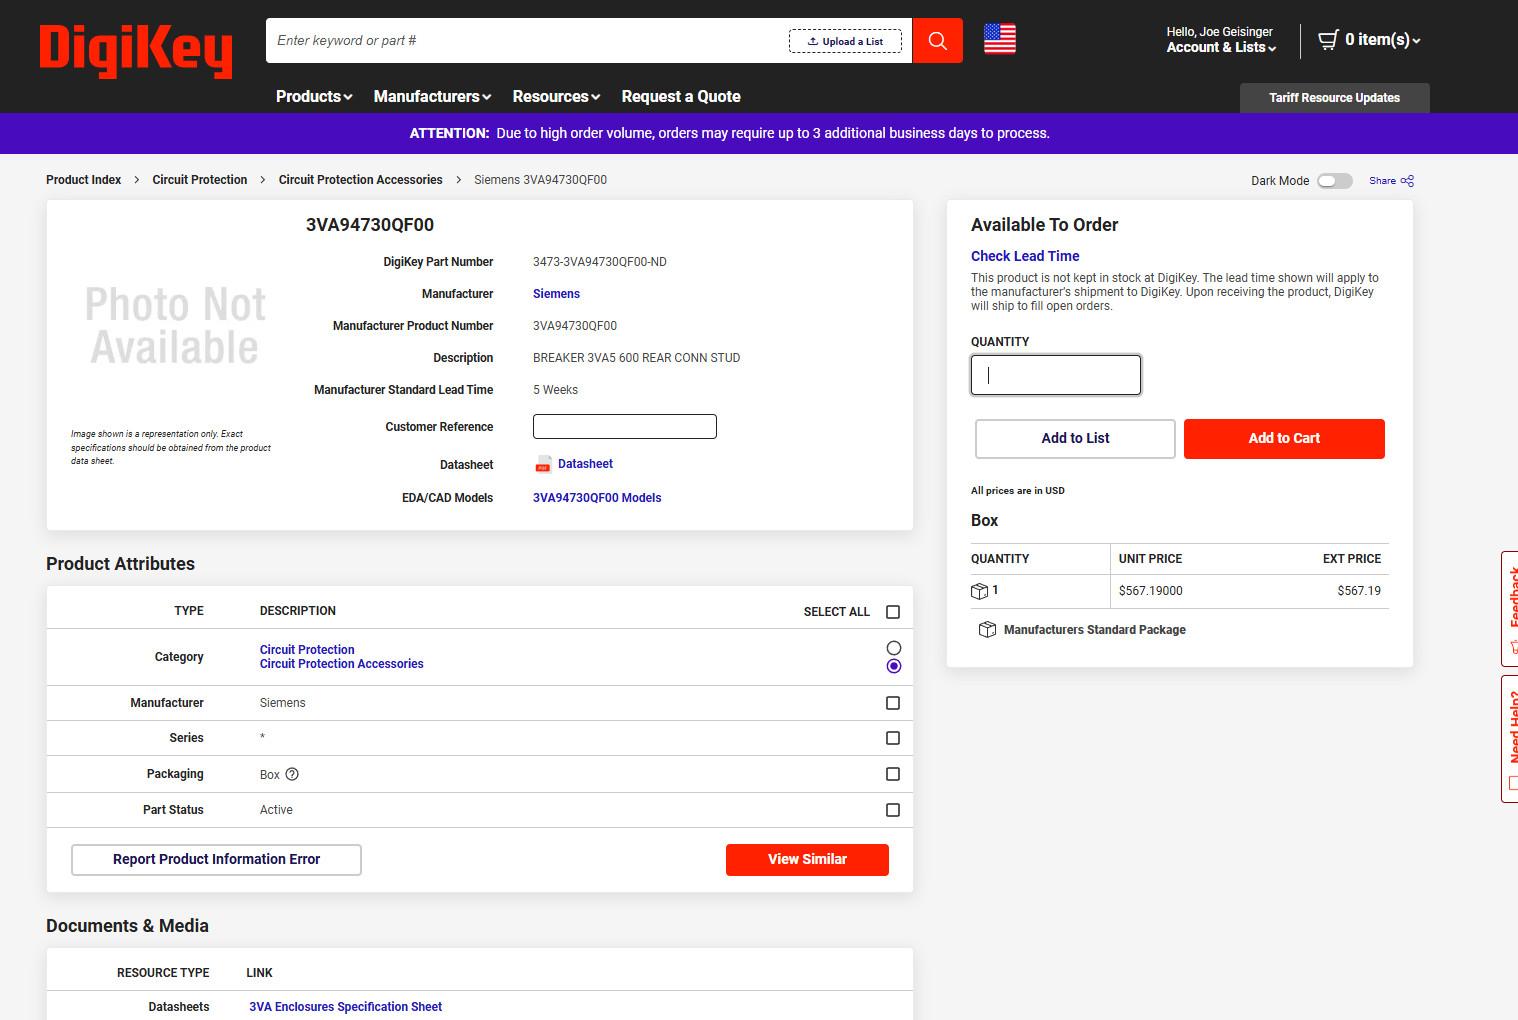Open the Siemens manufacturer link
Viewport: 1518px width, 1020px height.
click(556, 294)
